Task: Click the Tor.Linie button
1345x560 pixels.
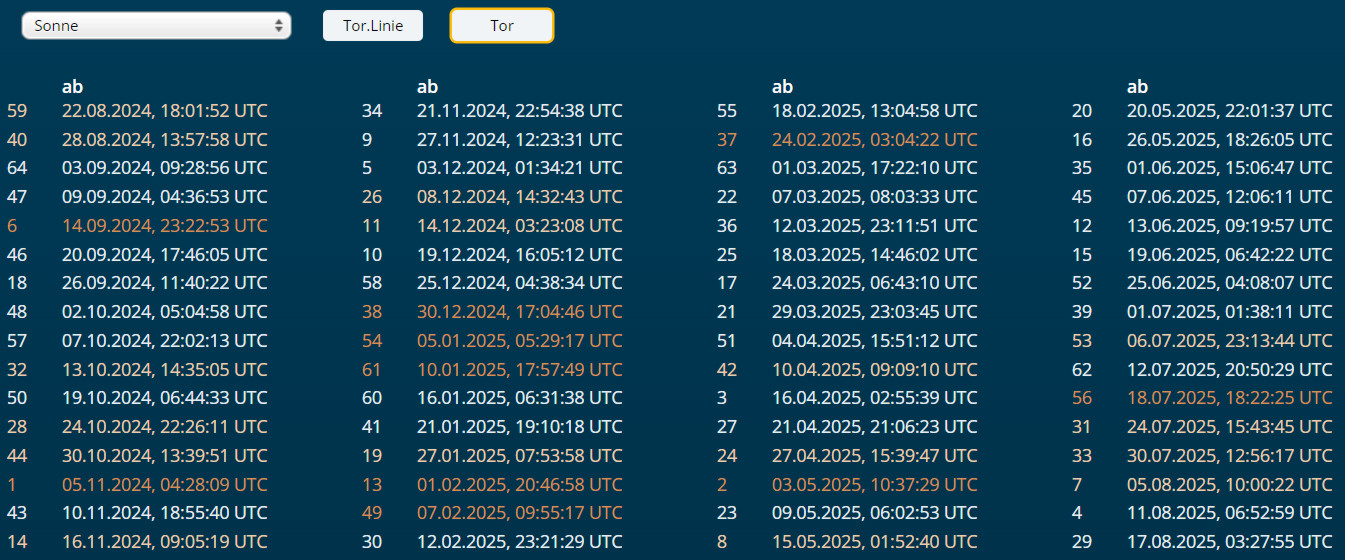Action: point(373,26)
